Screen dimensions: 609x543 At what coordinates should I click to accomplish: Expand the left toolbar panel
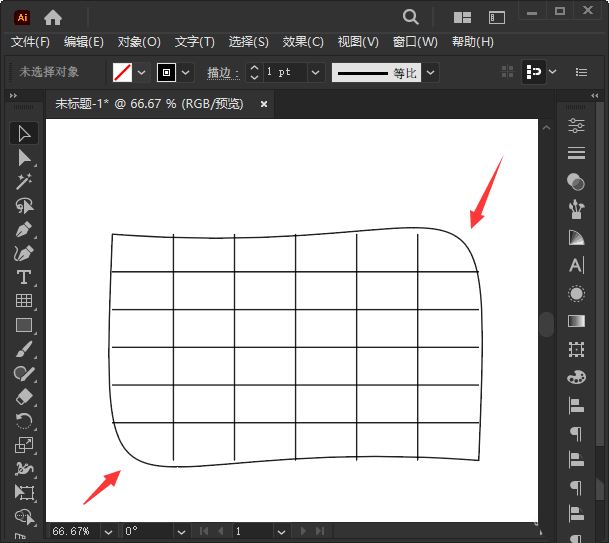[14, 95]
